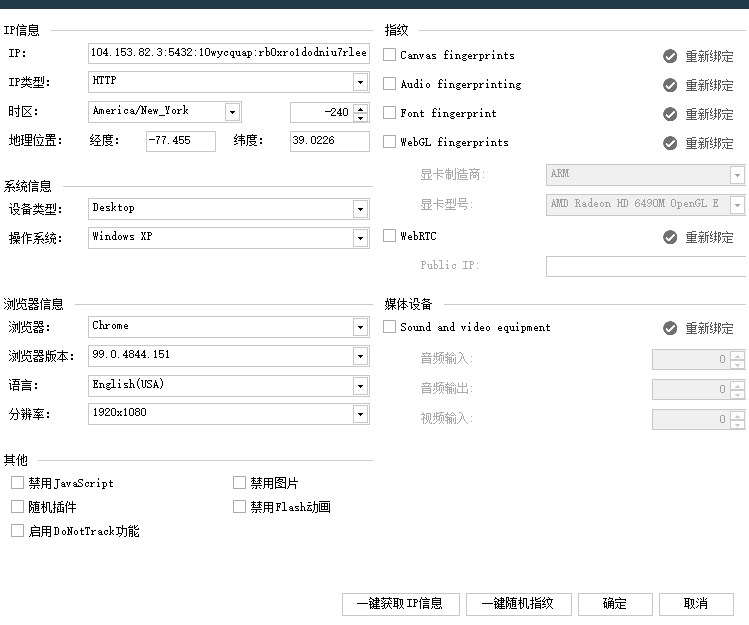The width and height of the screenshot is (749, 625).
Task: Click rebind check icon next to Font fingerprint
Action: (x=670, y=114)
